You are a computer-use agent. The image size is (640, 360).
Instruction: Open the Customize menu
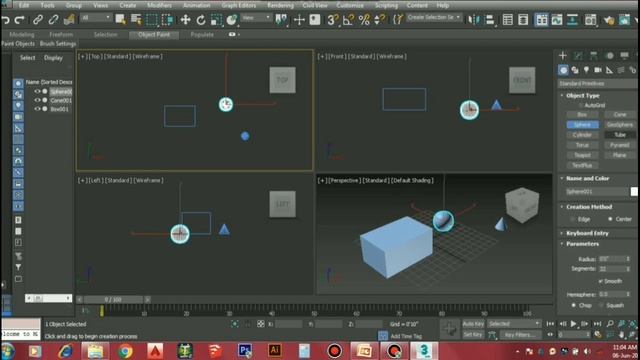(350, 5)
